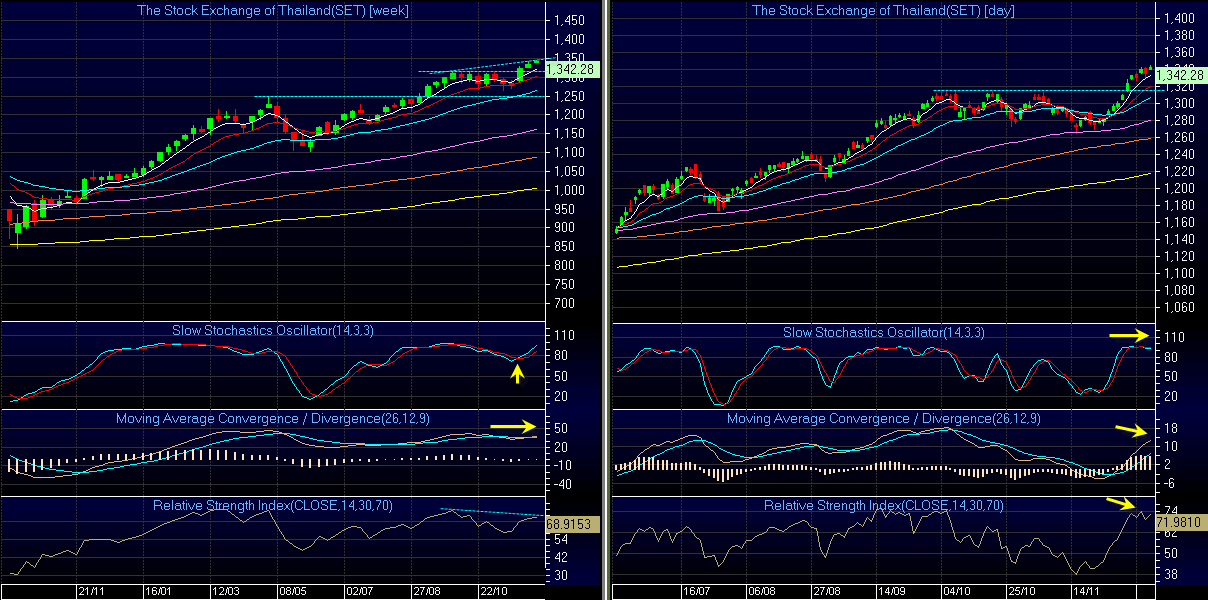Select date label 22/10 on week axis

point(494,592)
